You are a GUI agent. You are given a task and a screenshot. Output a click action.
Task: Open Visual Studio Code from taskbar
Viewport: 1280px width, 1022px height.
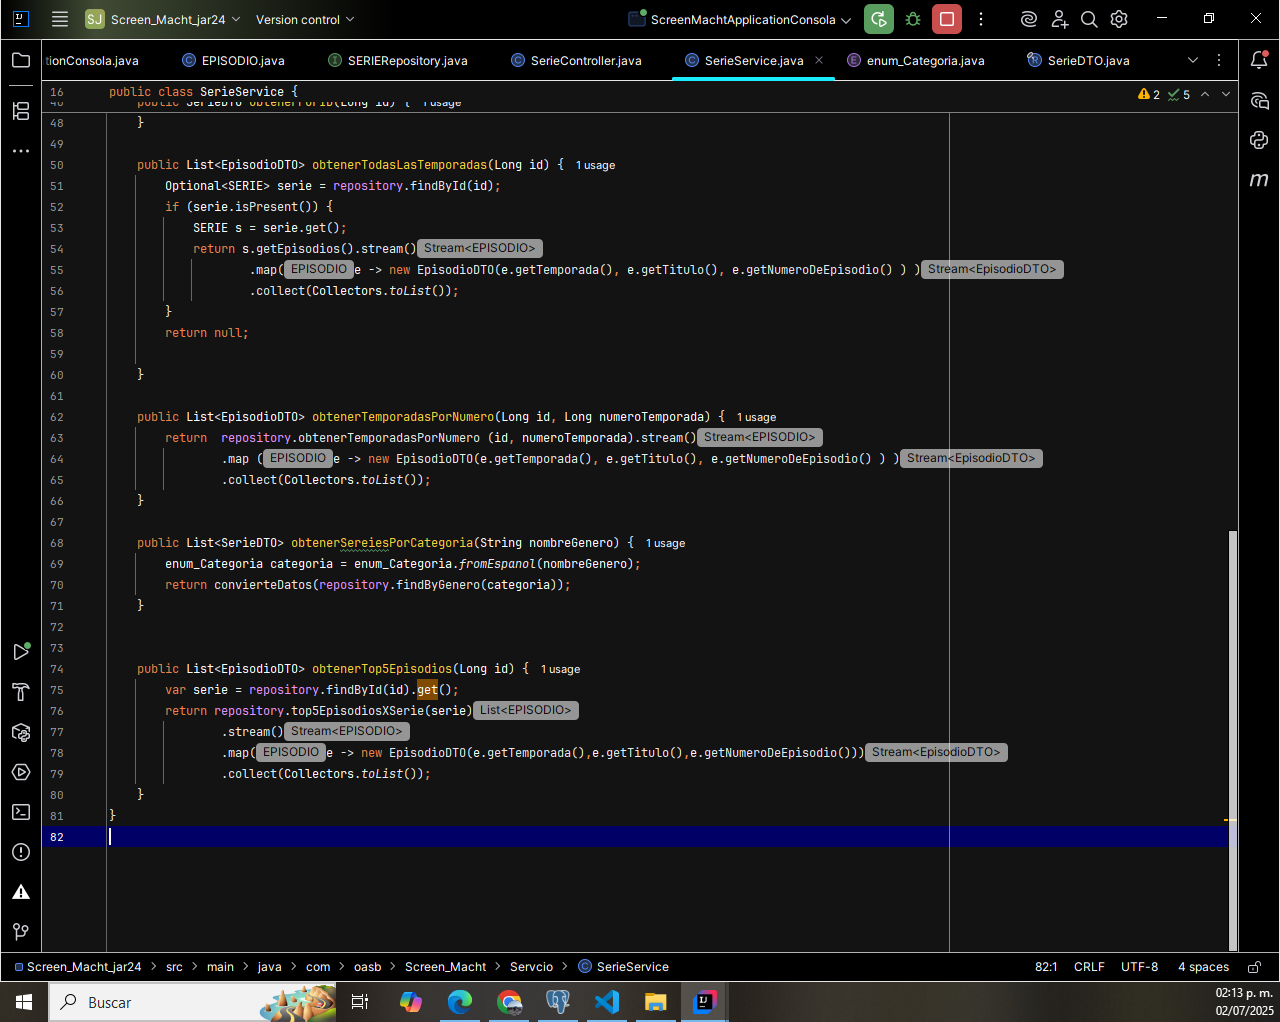pyautogui.click(x=607, y=1002)
